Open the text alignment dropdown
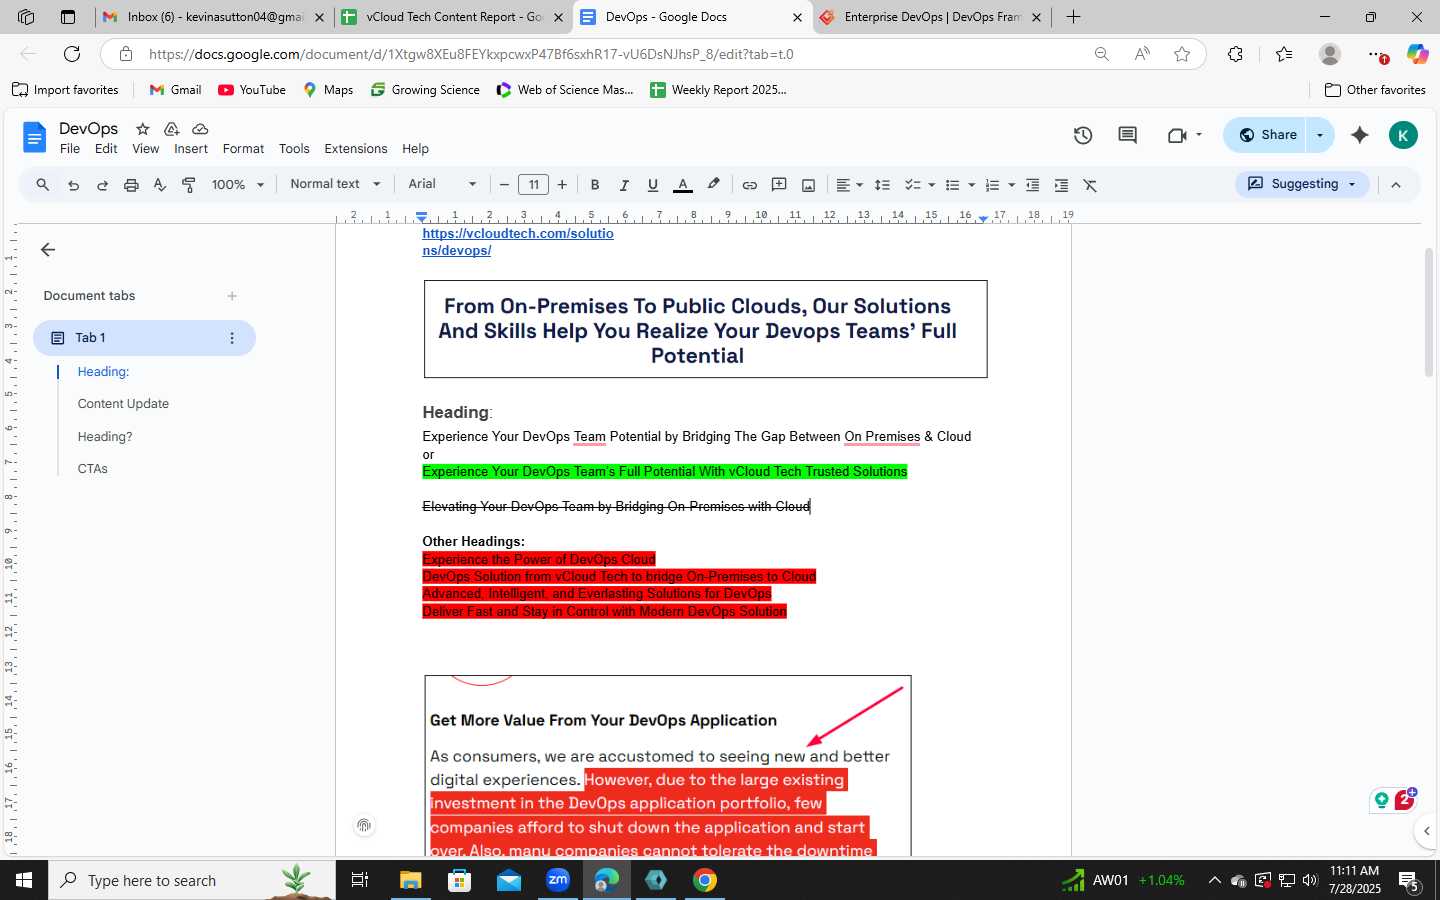This screenshot has height=900, width=1440. pyautogui.click(x=849, y=185)
